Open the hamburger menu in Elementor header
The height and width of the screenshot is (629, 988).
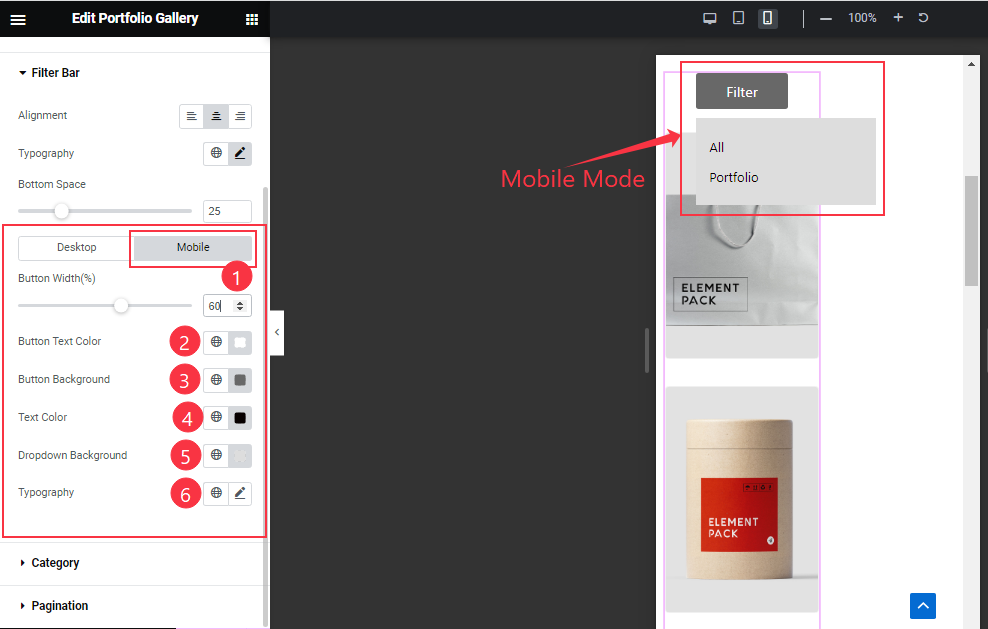click(18, 20)
